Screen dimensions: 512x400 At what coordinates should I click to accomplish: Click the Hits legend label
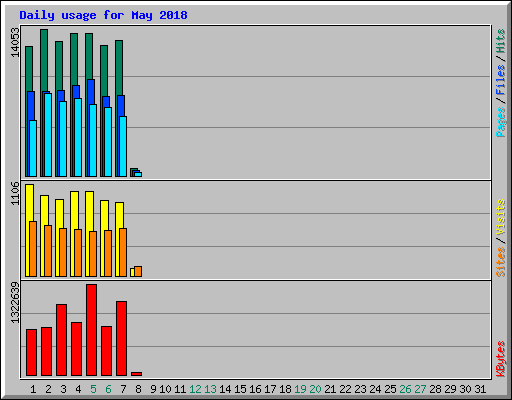click(x=501, y=41)
